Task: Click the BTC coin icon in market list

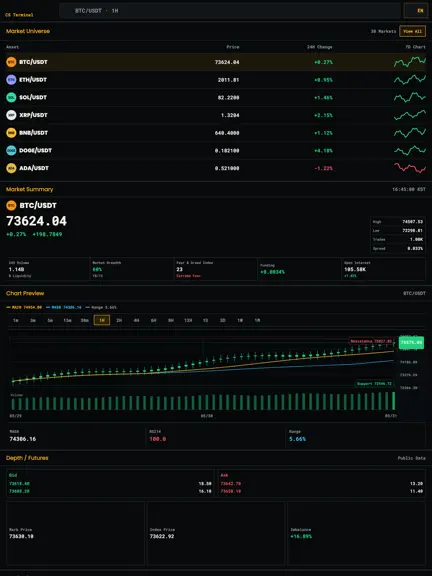Action: [x=11, y=62]
